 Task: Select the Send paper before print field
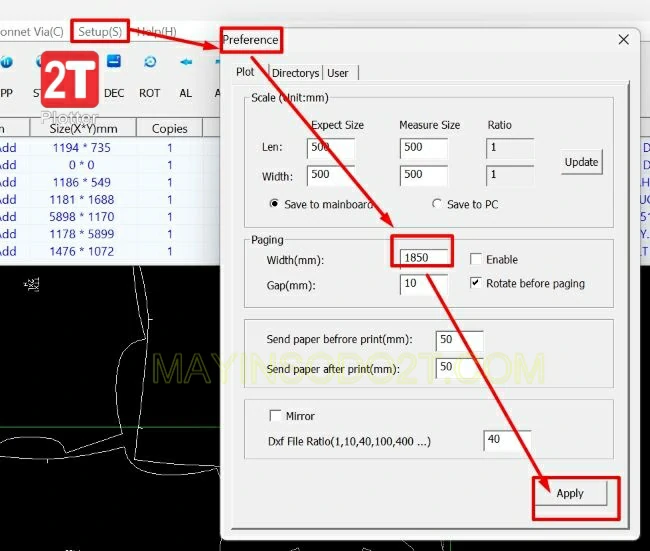coord(459,341)
